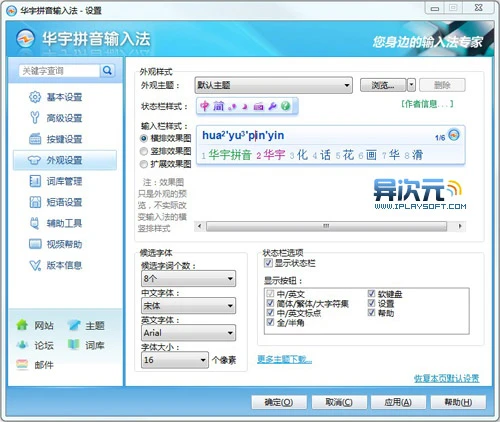Click half-moon icon in status bar preview
This screenshot has height=422, width=500.
pos(245,107)
